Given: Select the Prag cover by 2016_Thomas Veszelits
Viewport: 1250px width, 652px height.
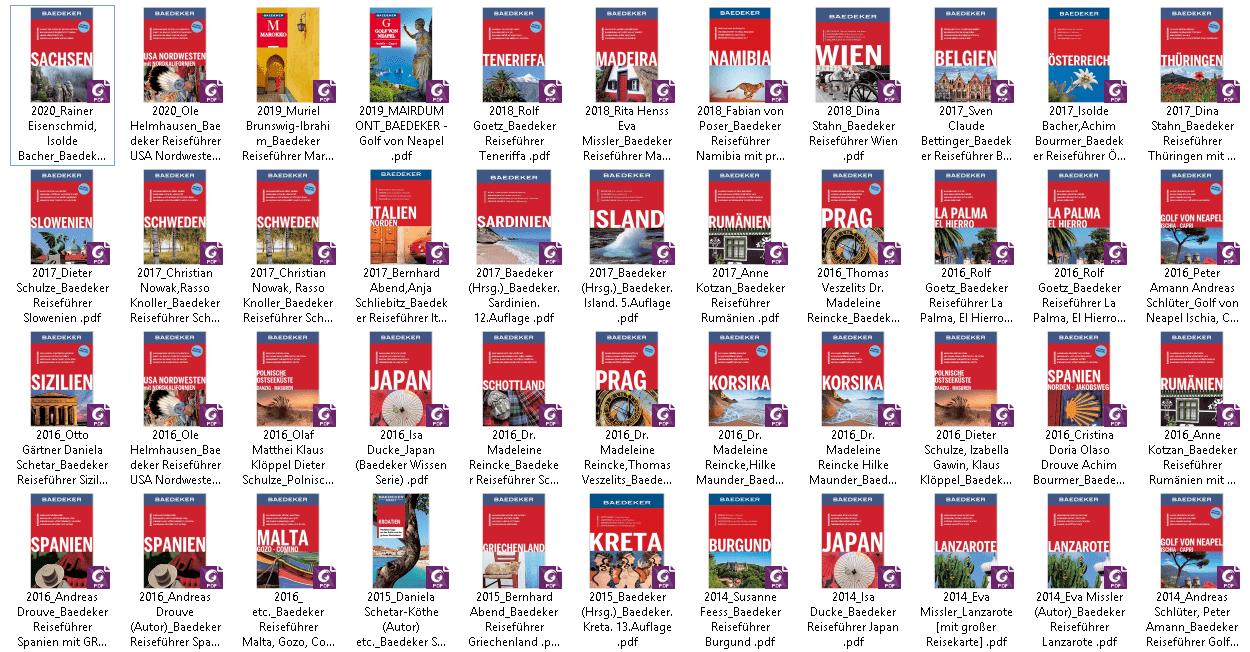Looking at the screenshot, I should pos(854,216).
